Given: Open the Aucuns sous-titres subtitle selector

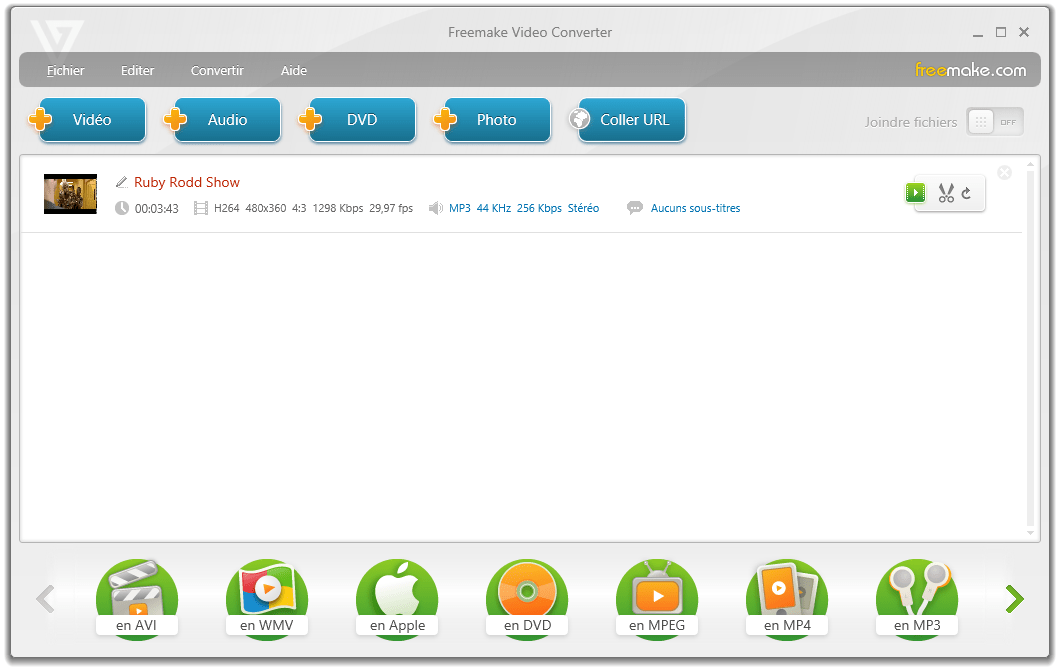Looking at the screenshot, I should (695, 208).
